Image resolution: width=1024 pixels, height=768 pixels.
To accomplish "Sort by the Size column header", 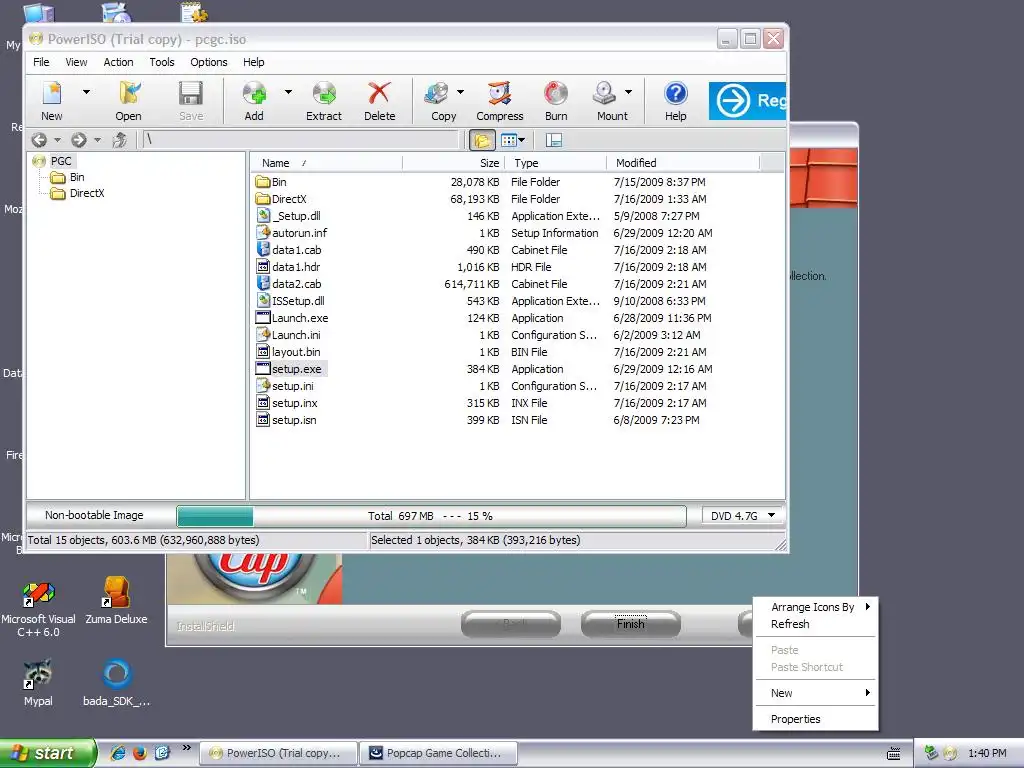I will 454,163.
